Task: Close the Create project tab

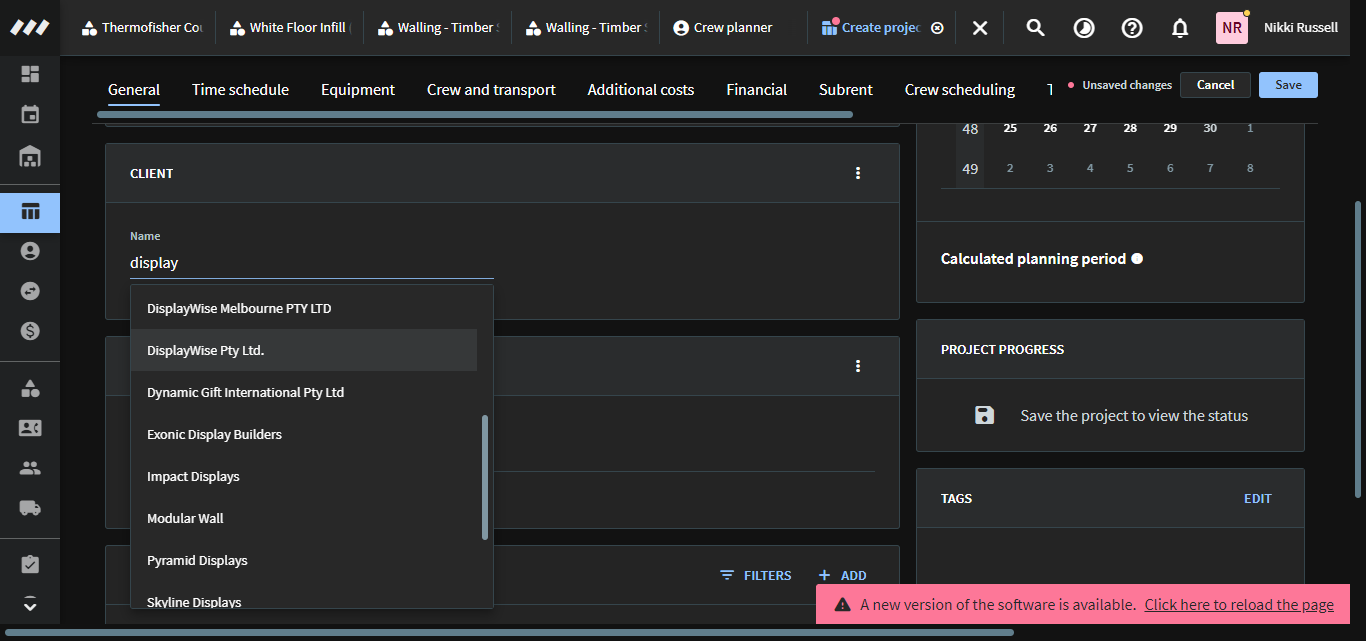Action: tap(937, 28)
